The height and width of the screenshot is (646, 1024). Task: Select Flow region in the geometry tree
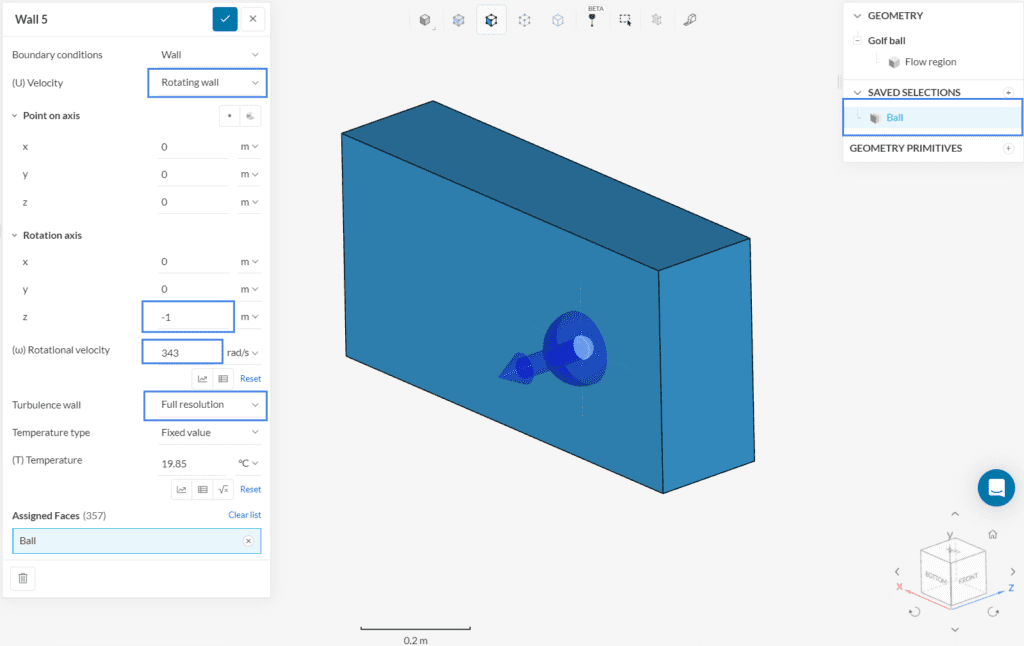click(x=930, y=62)
